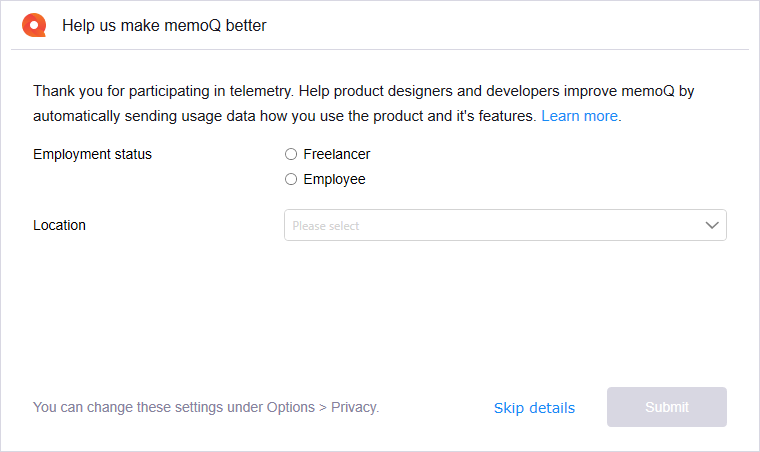Open the Learn more link
The image size is (760, 452).
(x=581, y=116)
